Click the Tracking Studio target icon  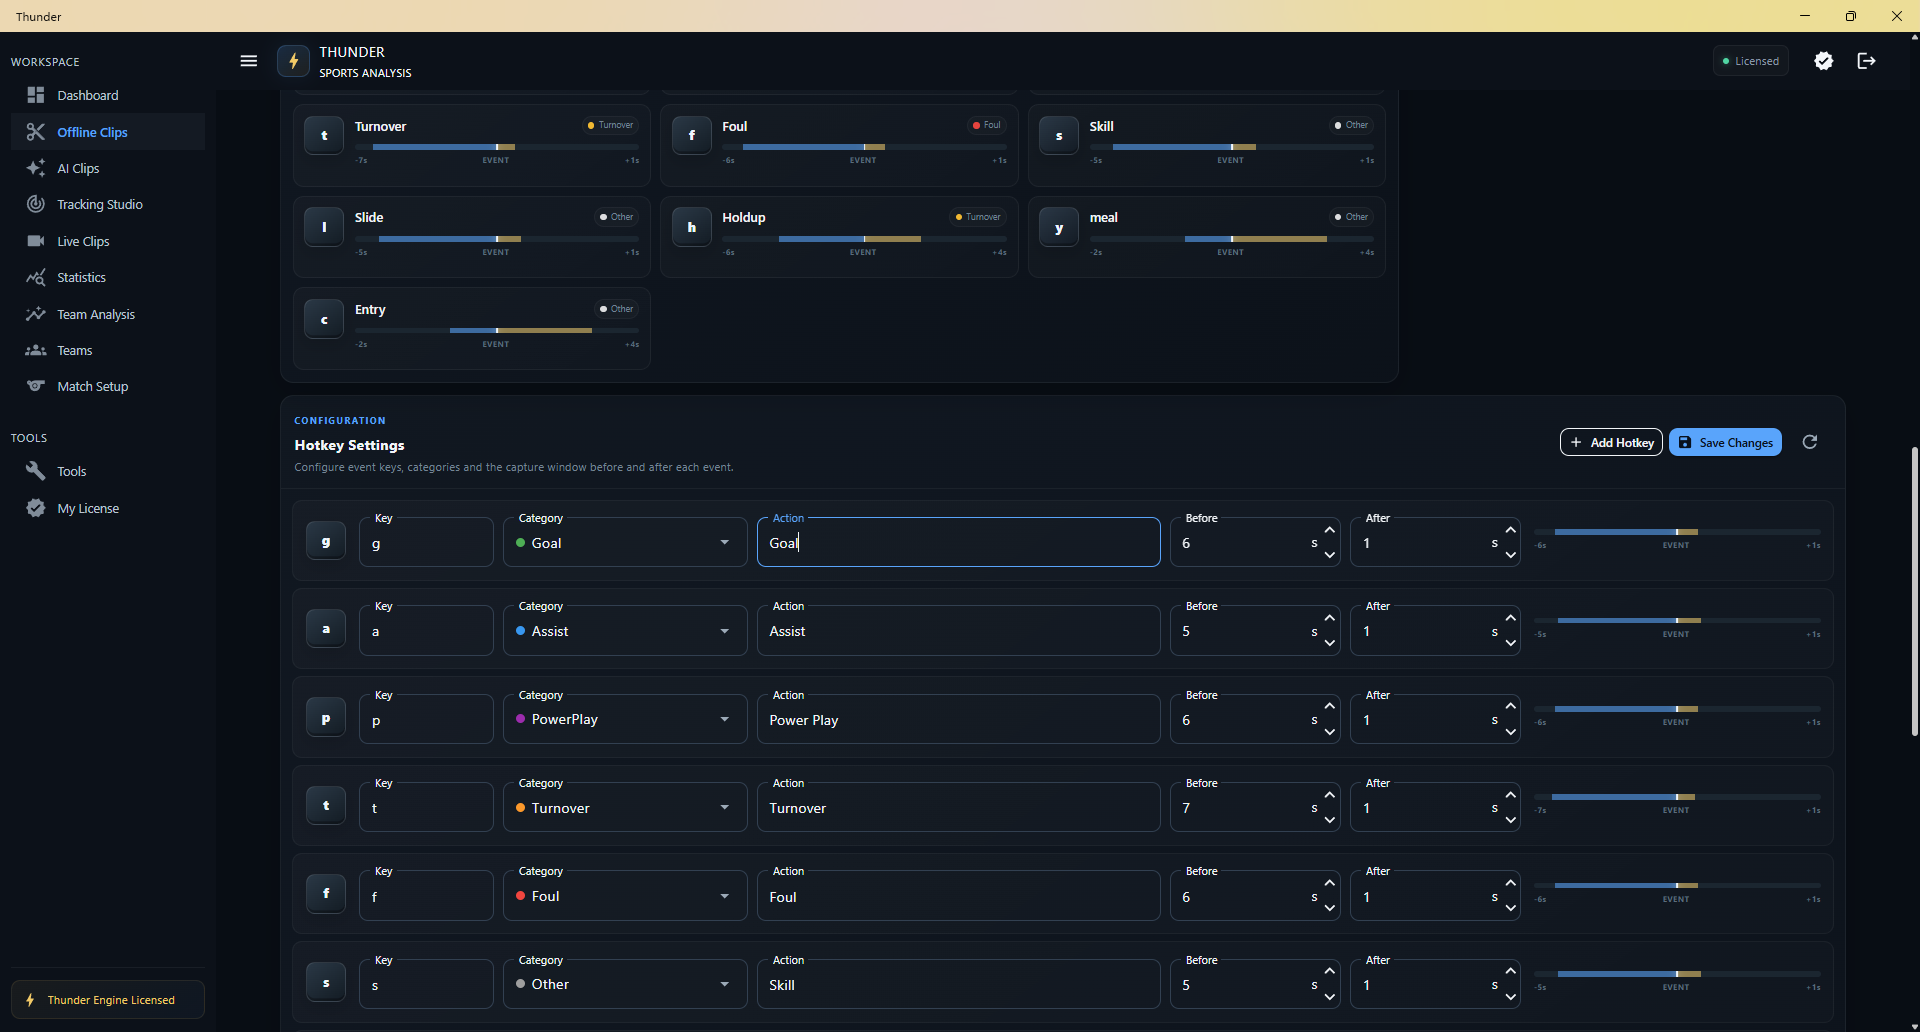[36, 204]
